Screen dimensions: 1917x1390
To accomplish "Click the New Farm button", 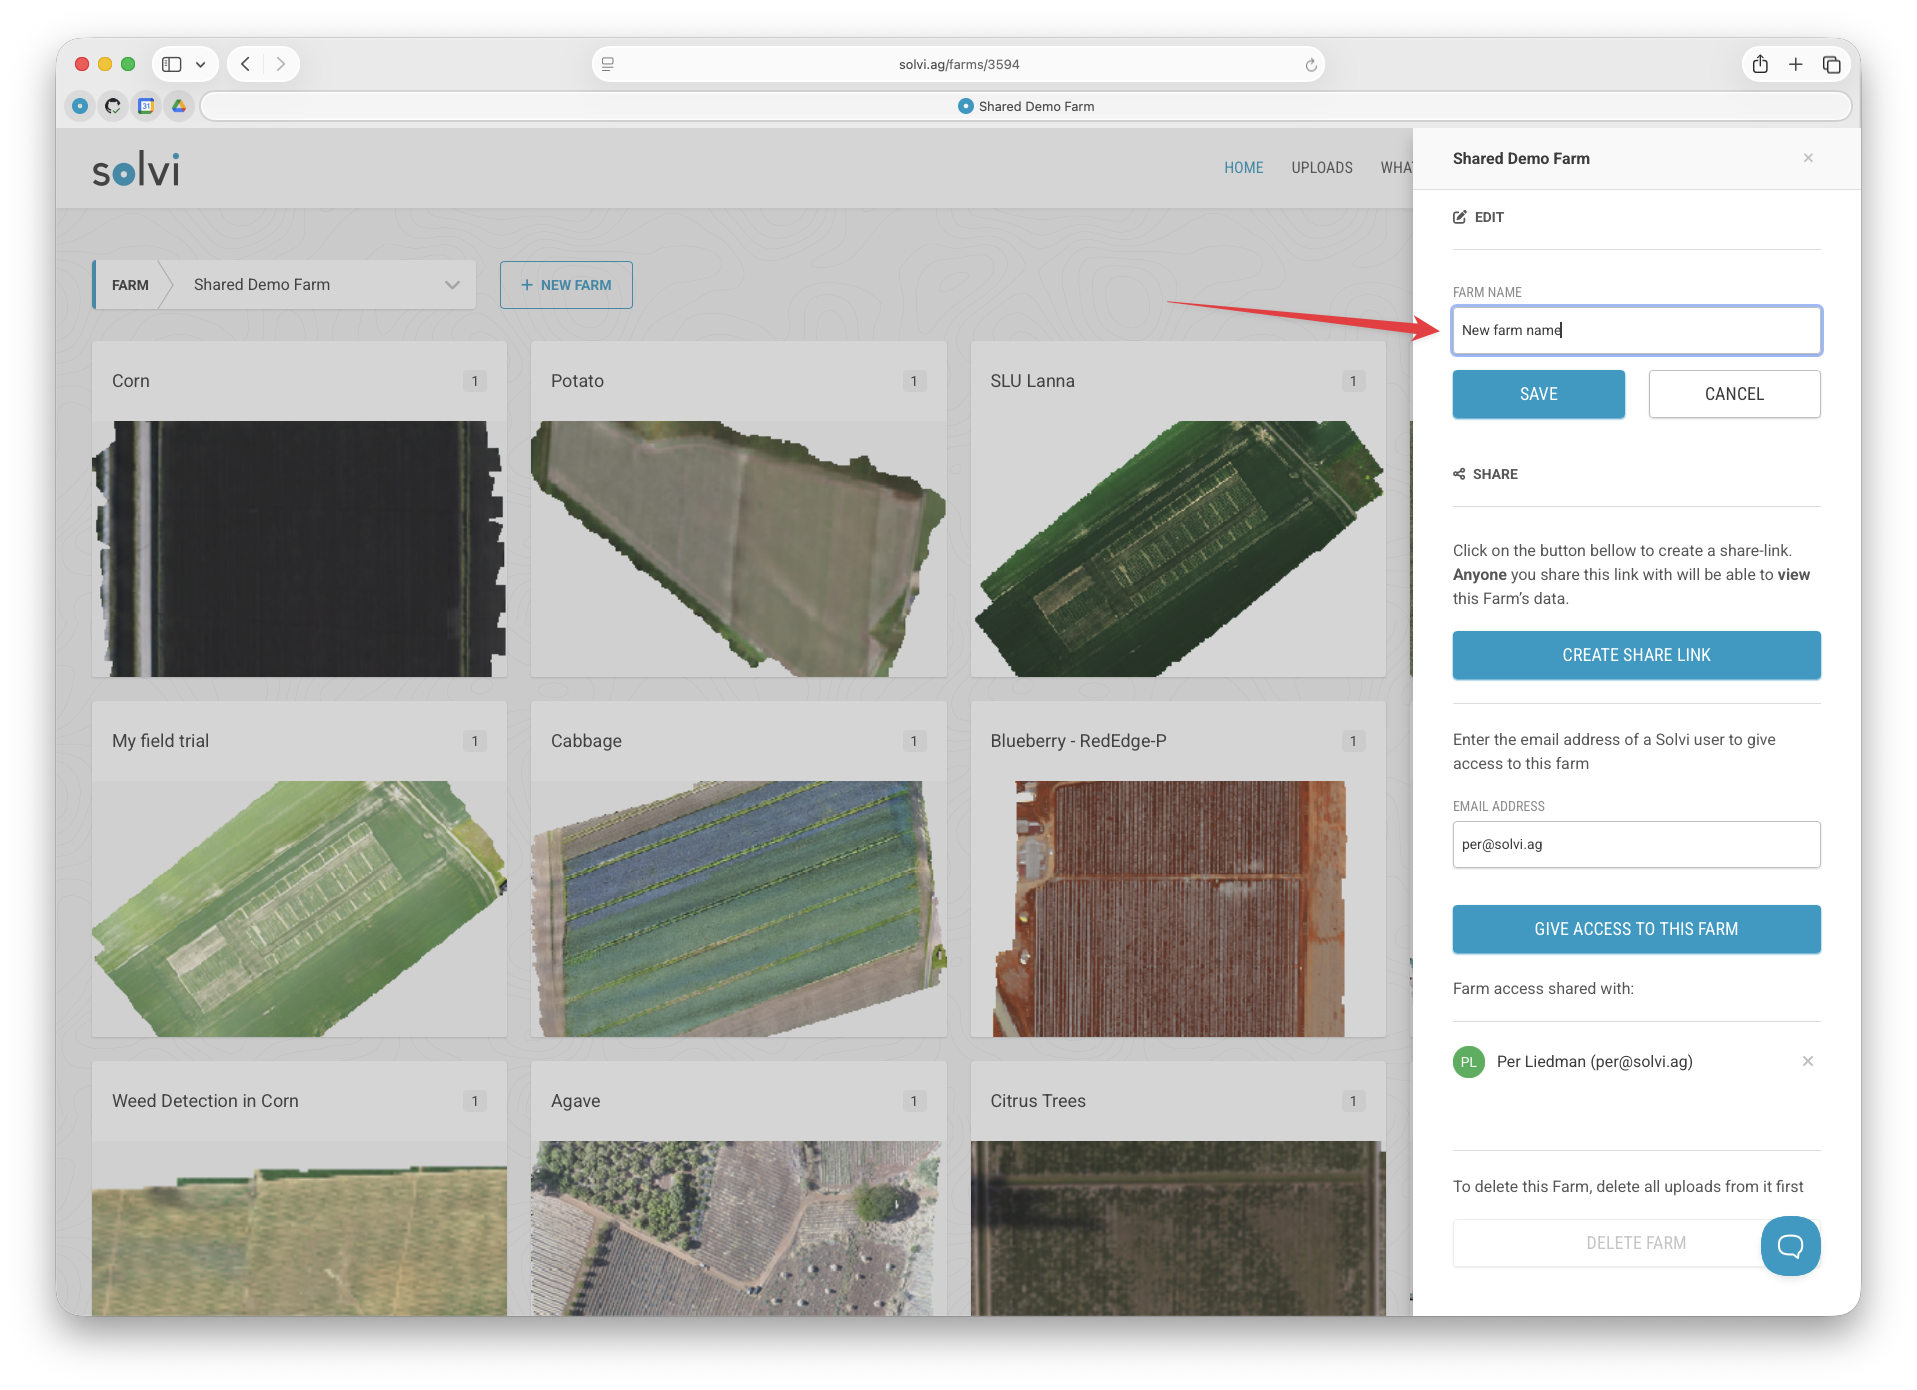I will coord(566,285).
